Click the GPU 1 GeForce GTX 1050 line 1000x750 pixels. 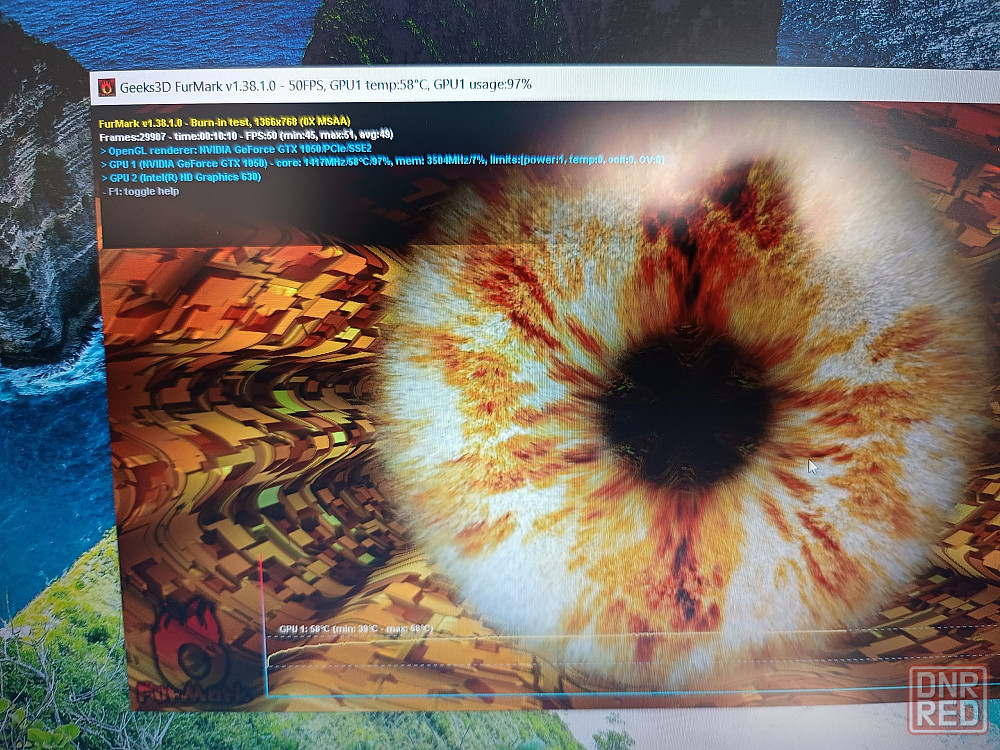click(x=382, y=163)
